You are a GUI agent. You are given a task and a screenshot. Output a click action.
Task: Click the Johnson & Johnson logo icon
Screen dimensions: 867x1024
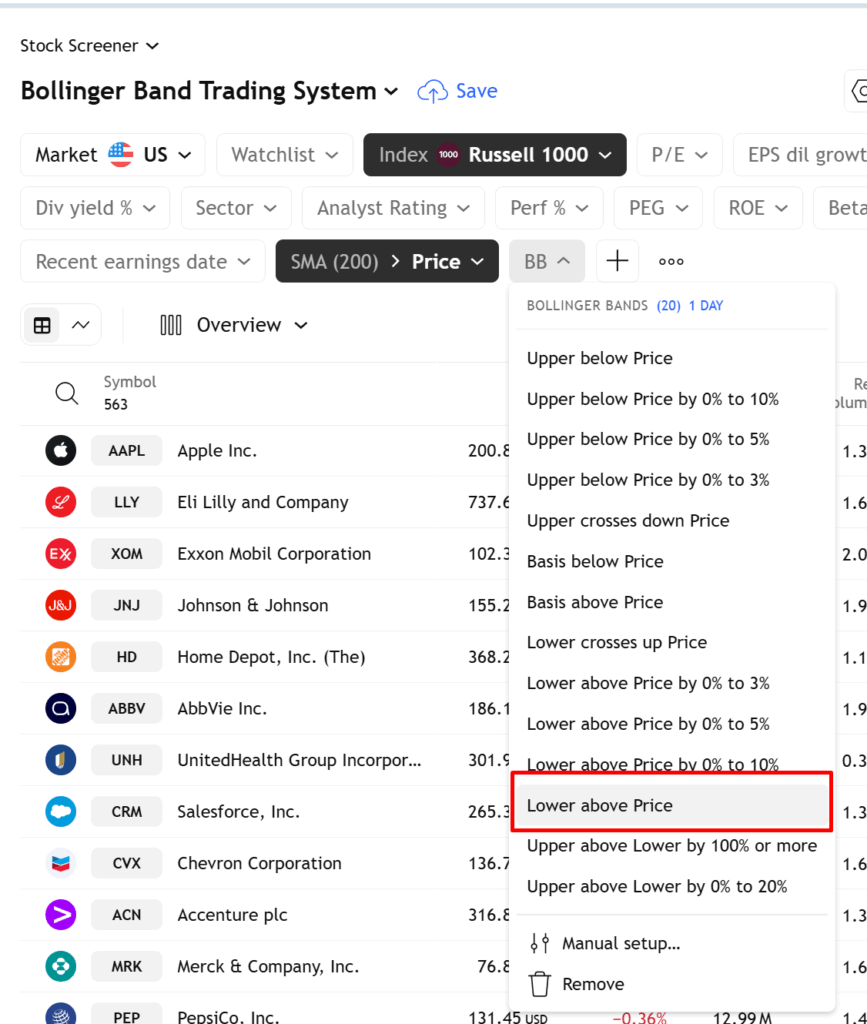tap(61, 605)
